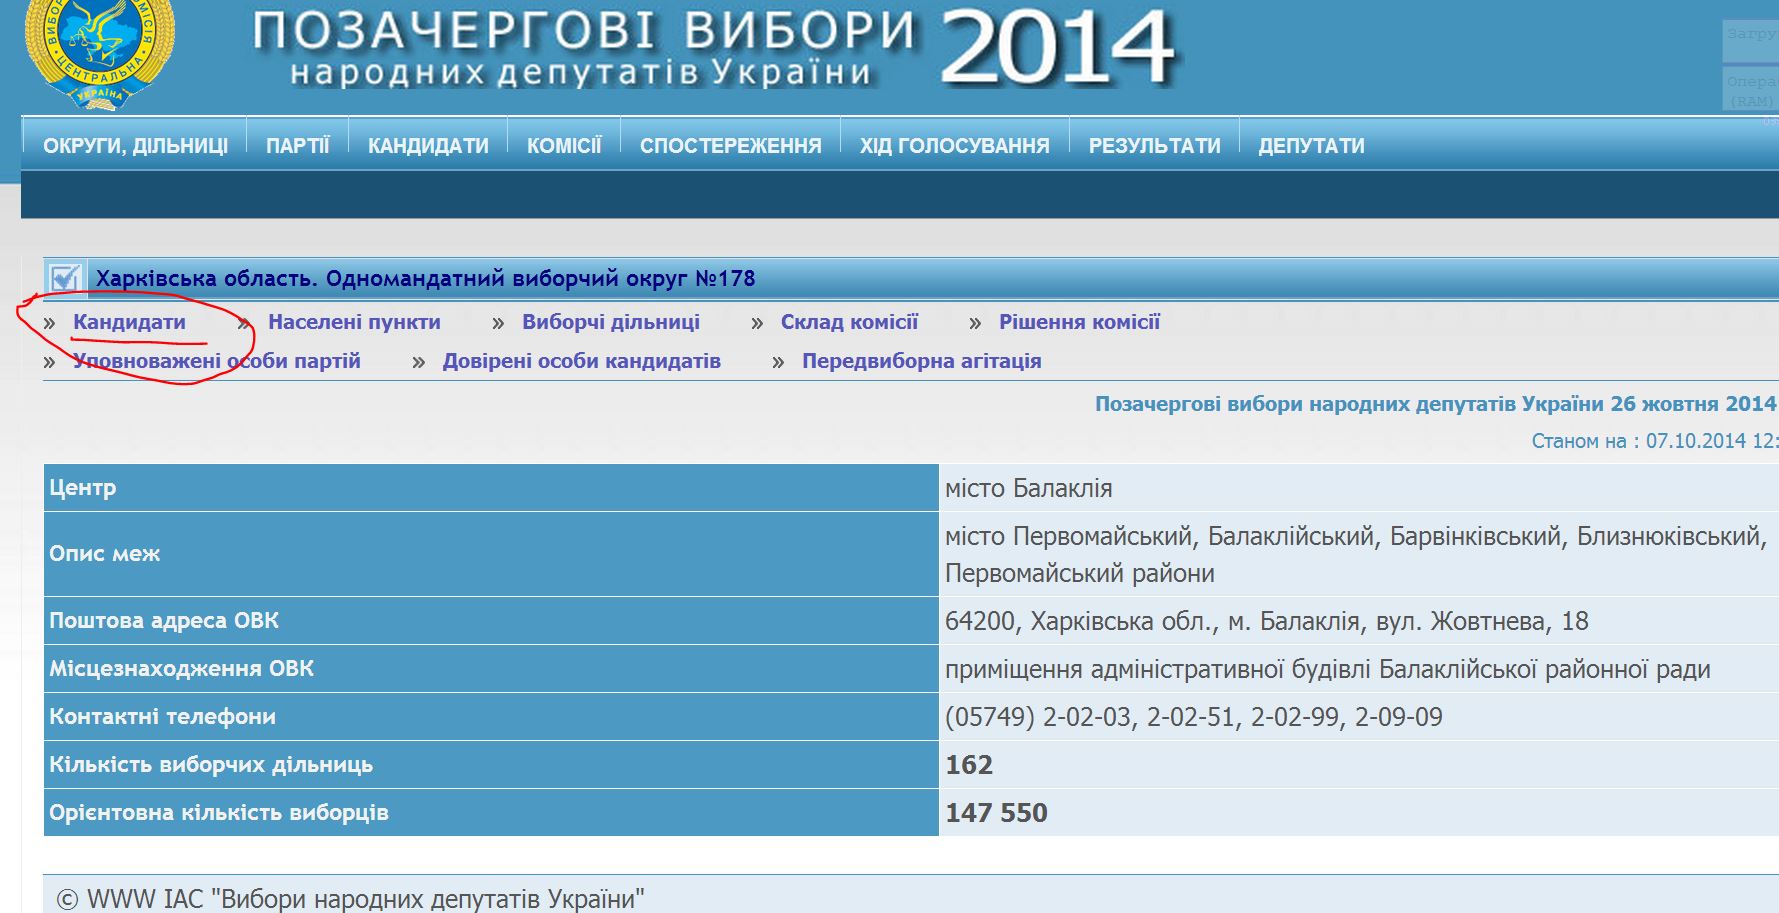Screen dimensions: 1779x913
Task: Open the РЕЗУЛЬТАТИ menu
Action: pos(1154,146)
